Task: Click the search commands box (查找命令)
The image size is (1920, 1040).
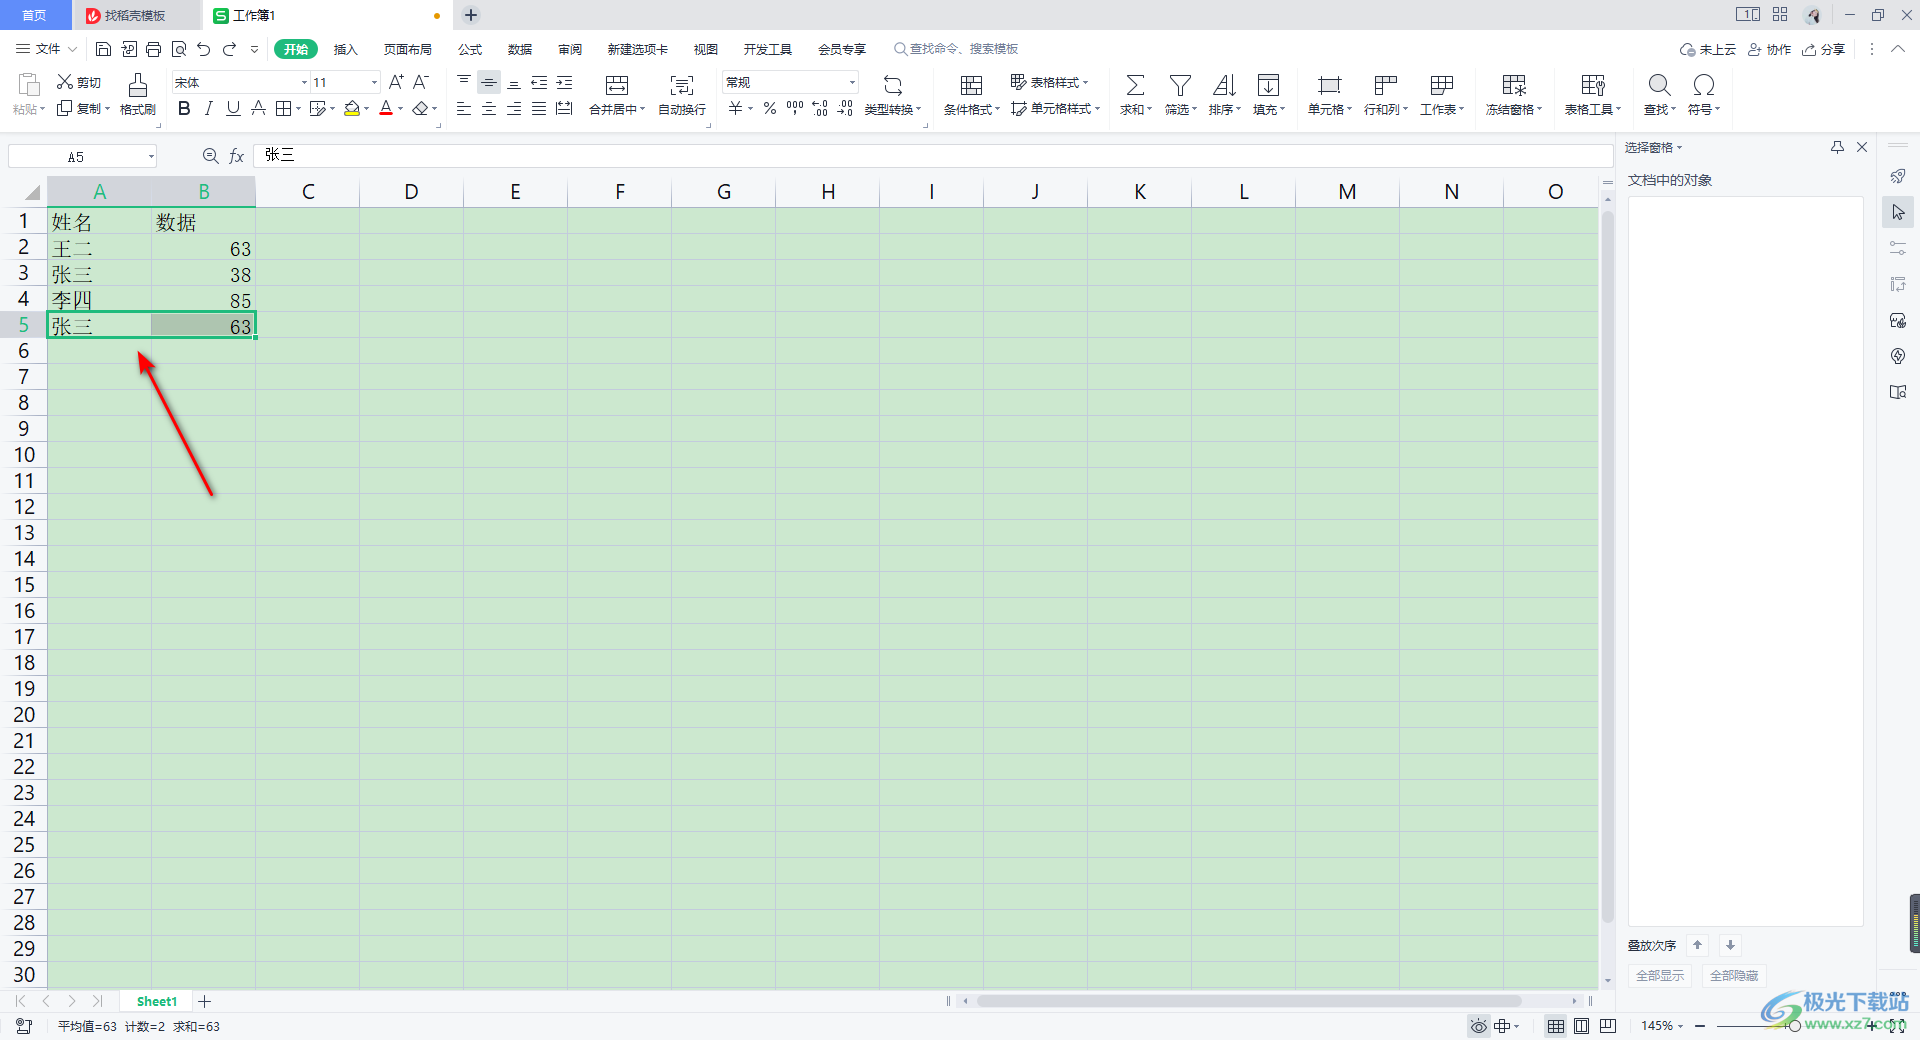Action: 956,49
